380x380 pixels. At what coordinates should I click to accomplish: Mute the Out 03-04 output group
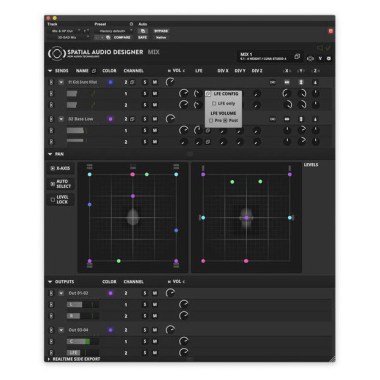[155, 330]
